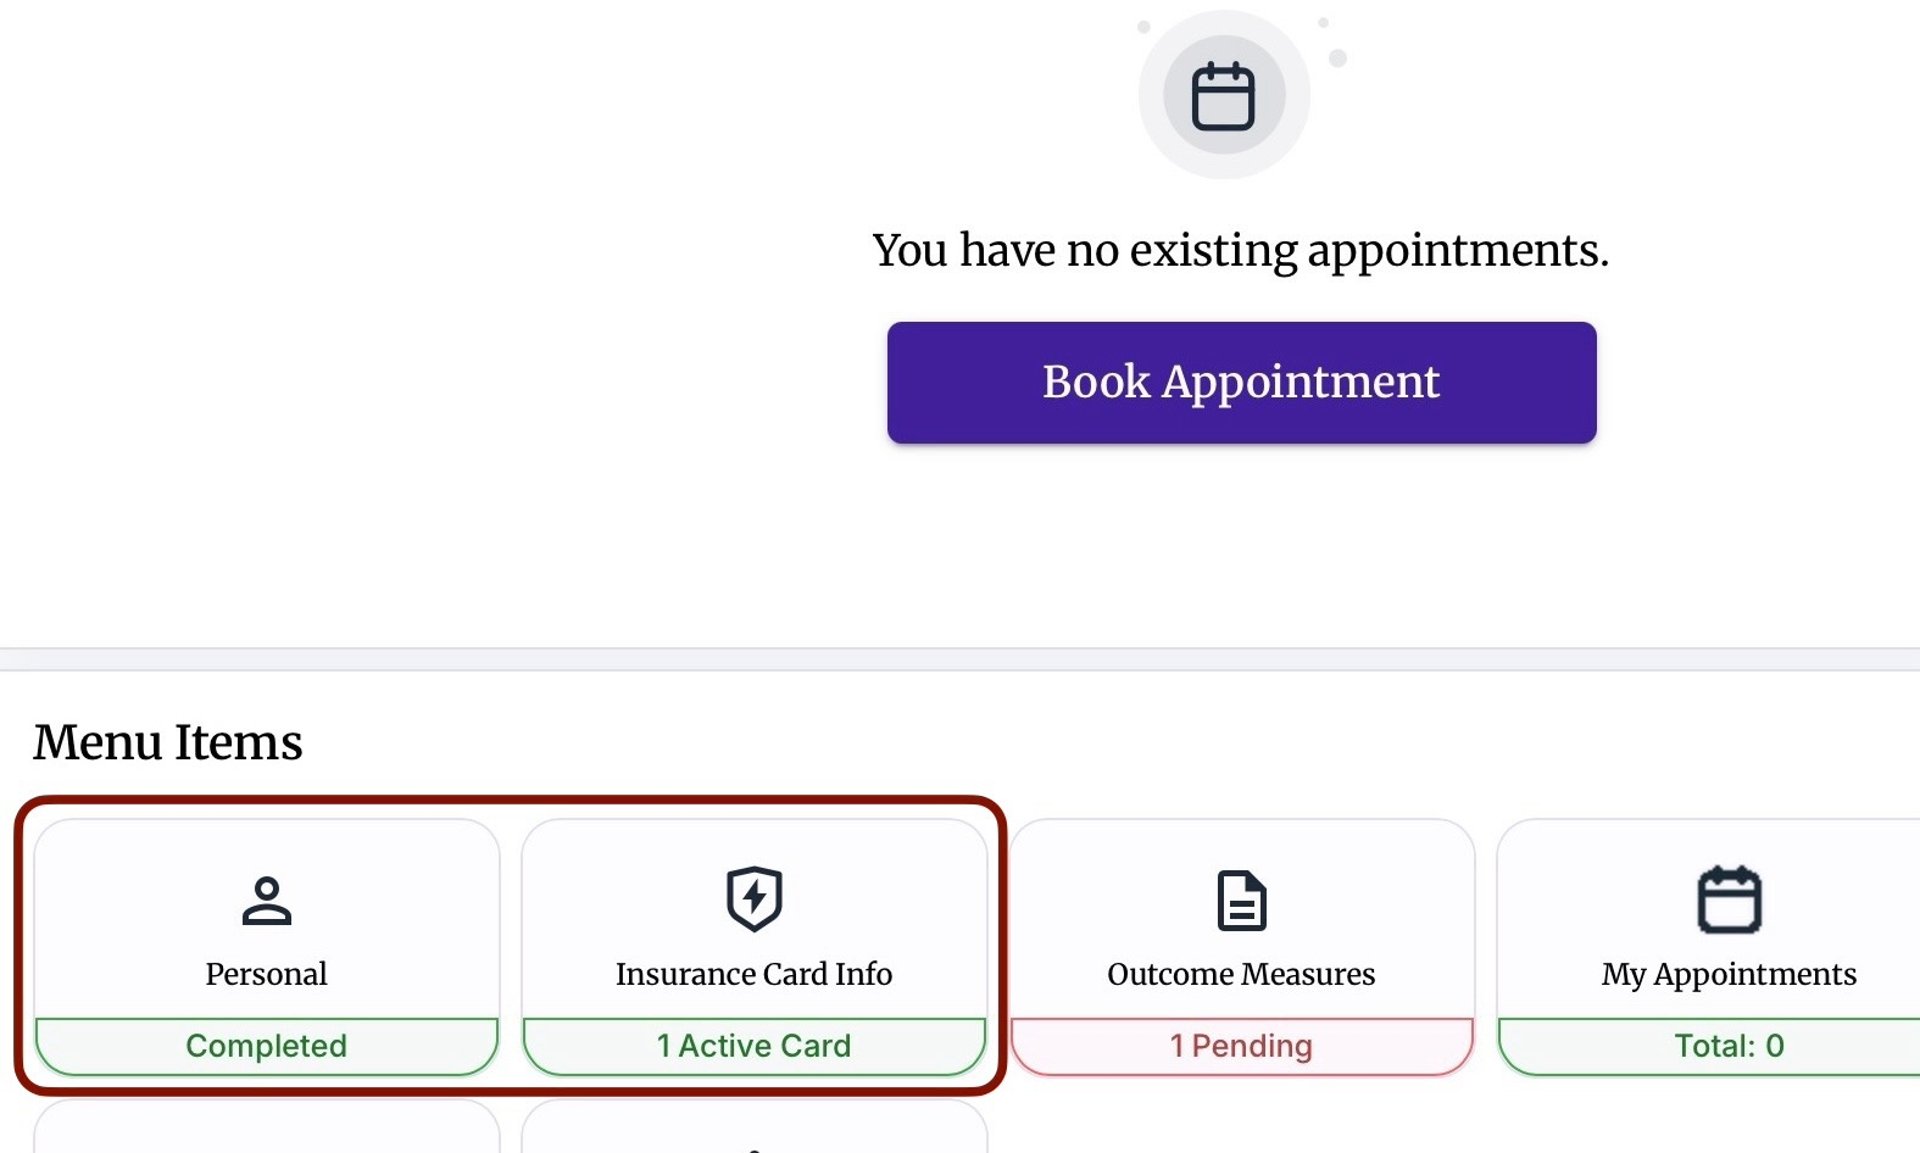Click the large calendar icon above the no-appointments message

point(1223,96)
